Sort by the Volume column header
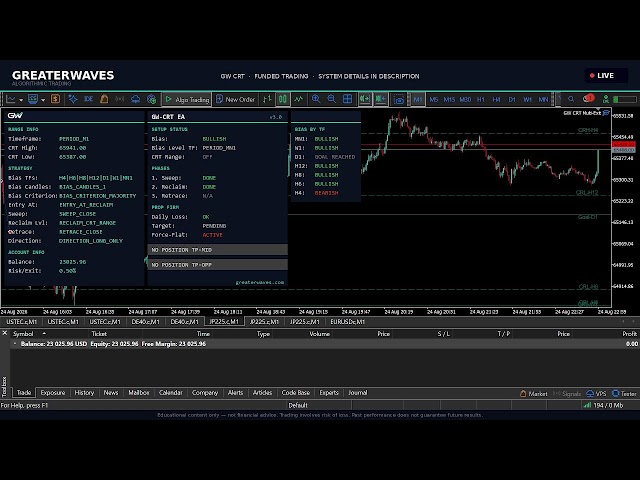This screenshot has height=480, width=640. [319, 334]
